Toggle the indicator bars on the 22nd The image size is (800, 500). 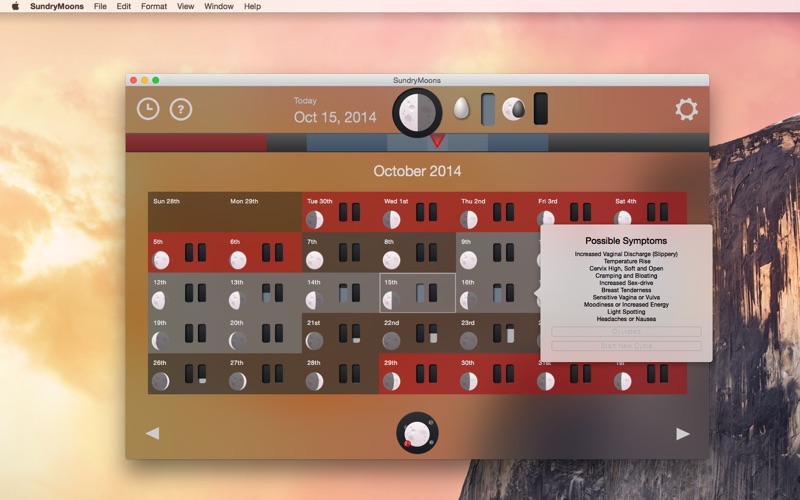coord(427,333)
